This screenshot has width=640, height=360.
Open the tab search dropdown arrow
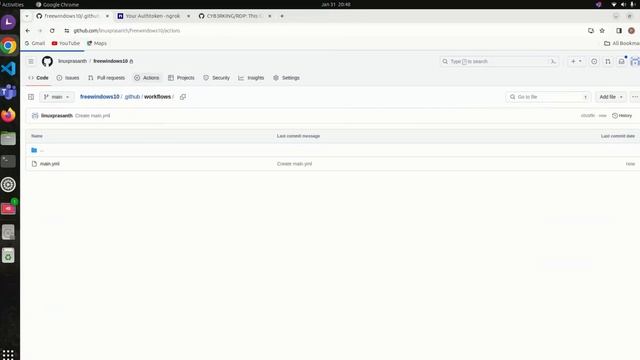point(27,16)
